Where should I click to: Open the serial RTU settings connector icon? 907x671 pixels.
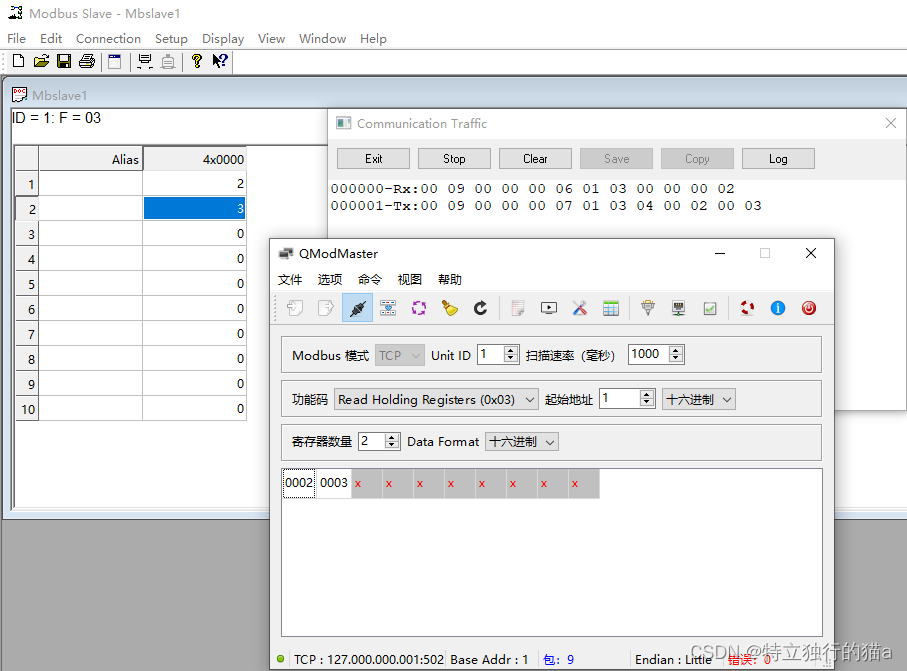(x=648, y=308)
